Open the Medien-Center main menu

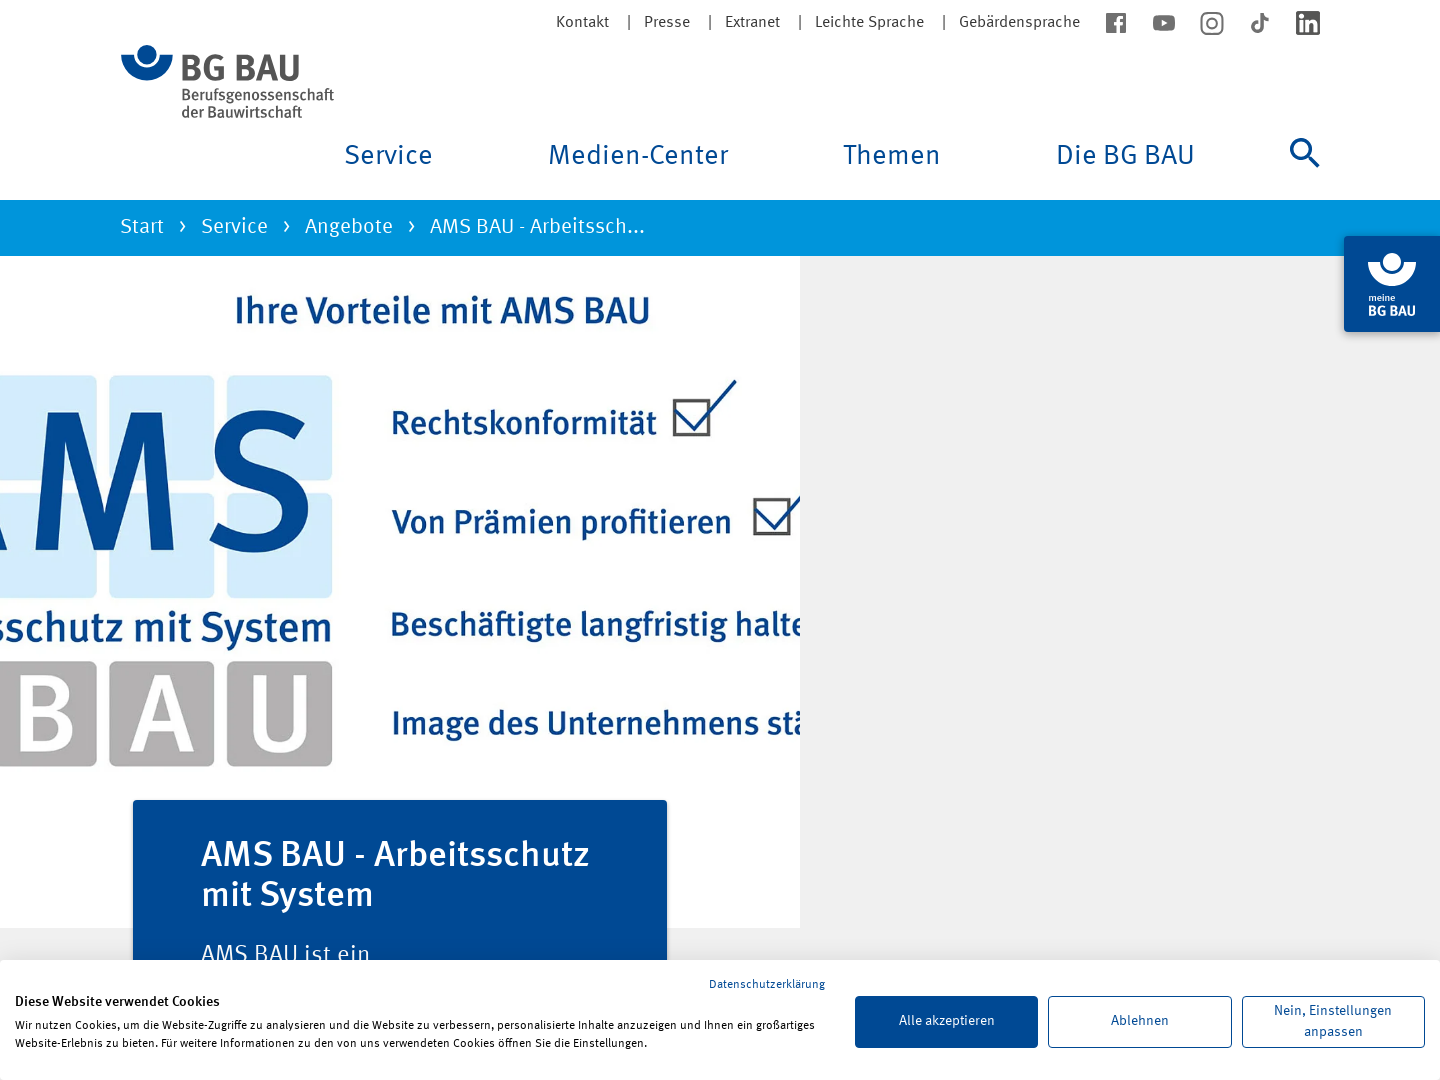click(x=638, y=155)
